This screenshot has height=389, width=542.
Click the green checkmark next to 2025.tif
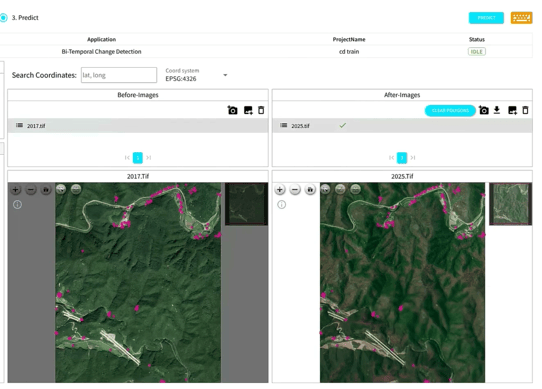tap(343, 125)
